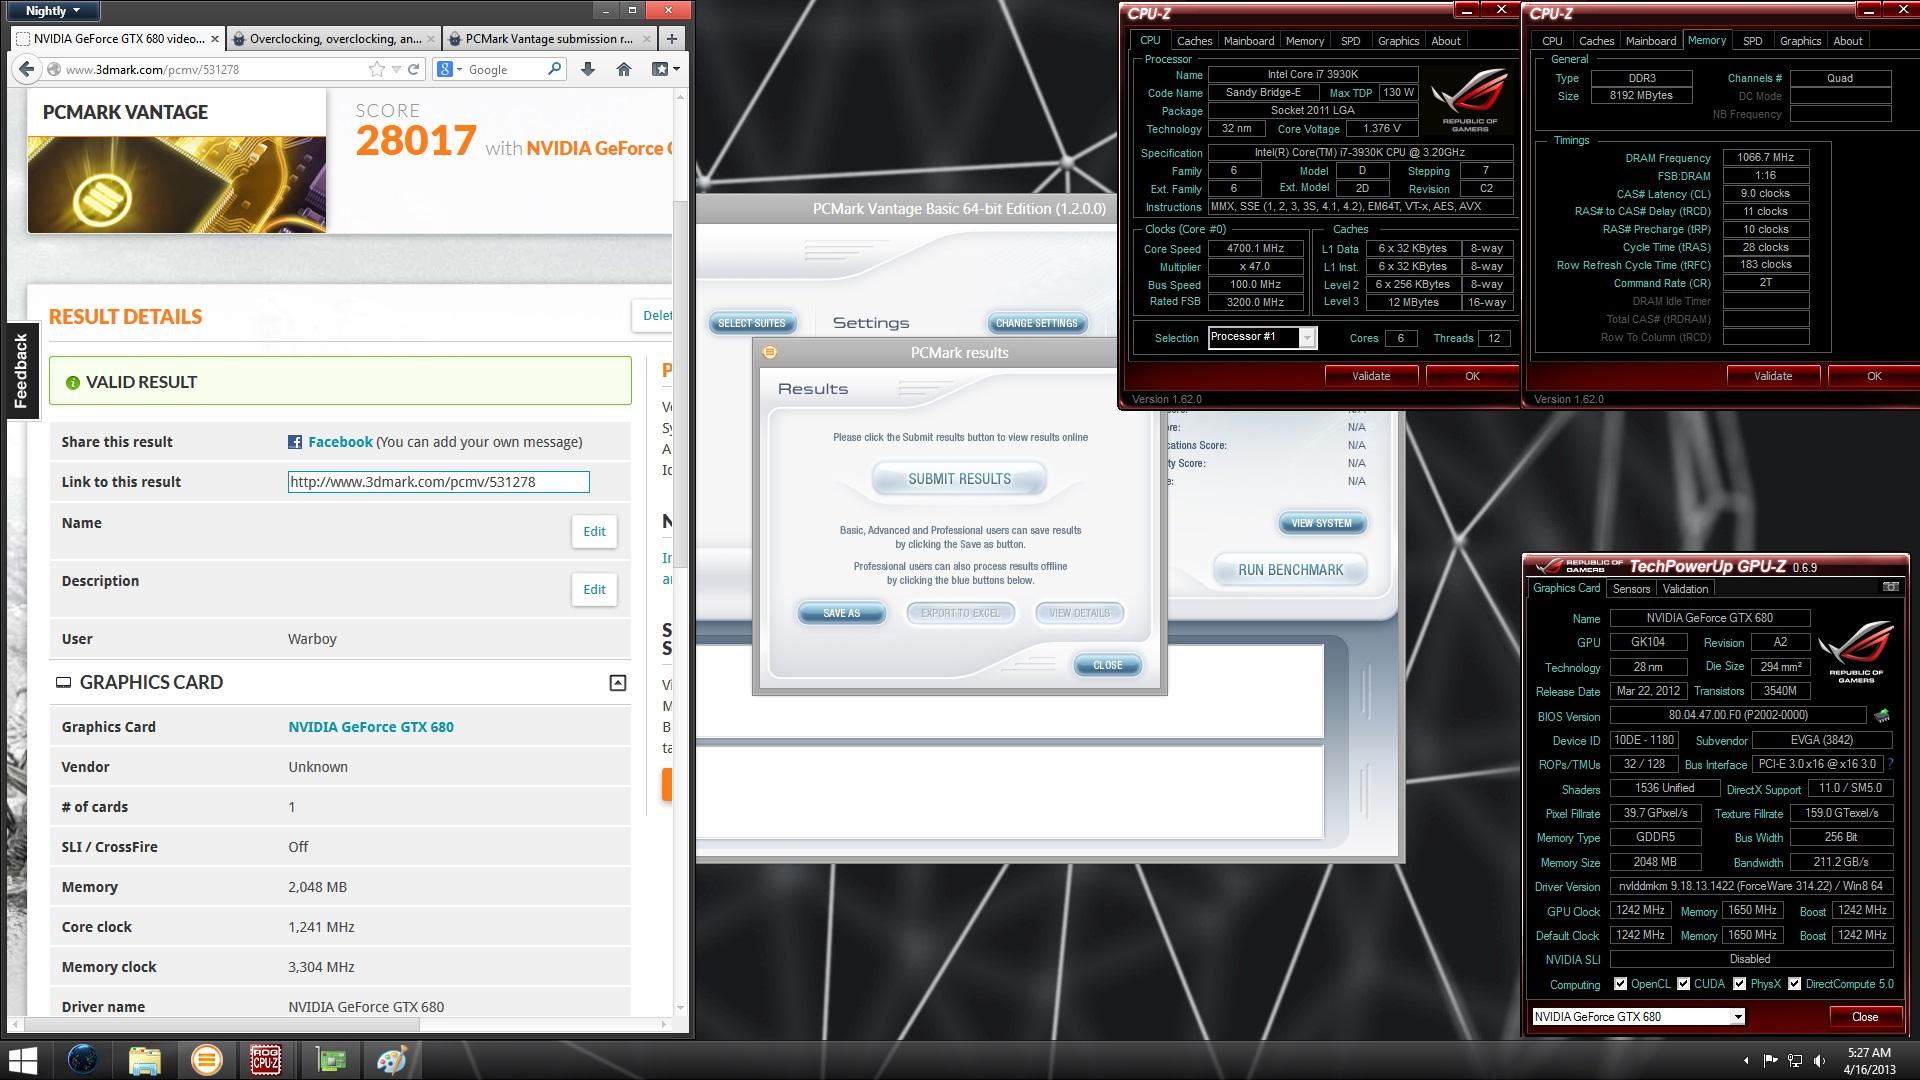The width and height of the screenshot is (1920, 1080).
Task: Open the browser downloads arrow icon
Action: (588, 69)
